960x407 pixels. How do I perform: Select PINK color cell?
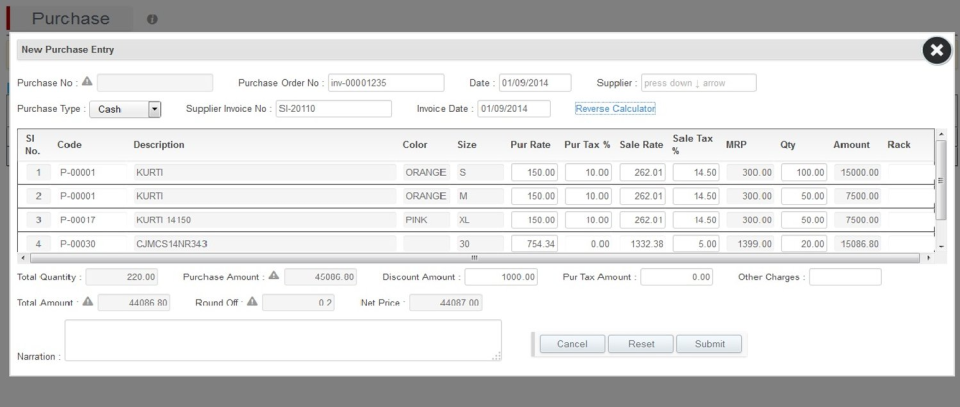426,220
